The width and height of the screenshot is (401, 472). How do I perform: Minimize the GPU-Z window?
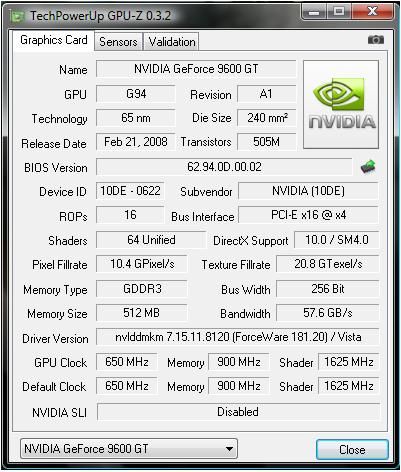pos(313,12)
